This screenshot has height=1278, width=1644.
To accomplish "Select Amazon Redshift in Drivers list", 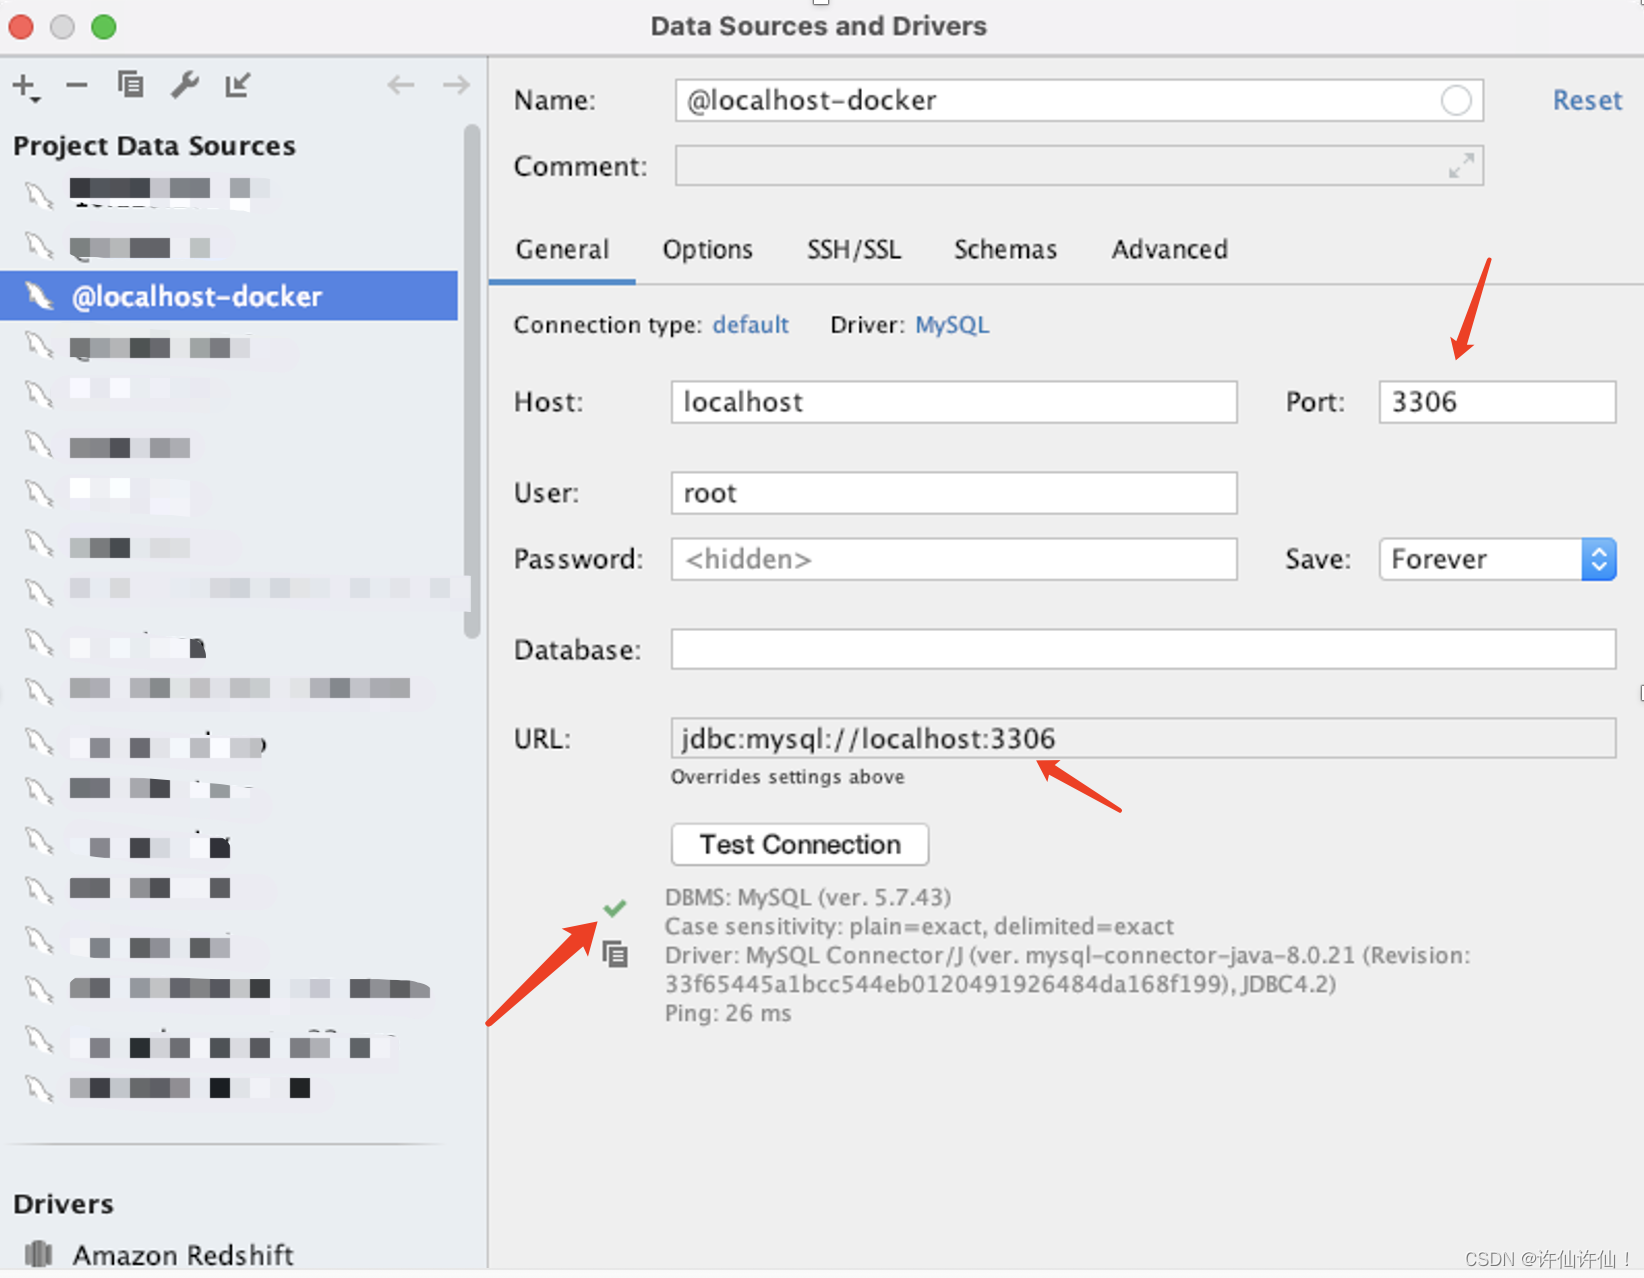I will tap(183, 1254).
